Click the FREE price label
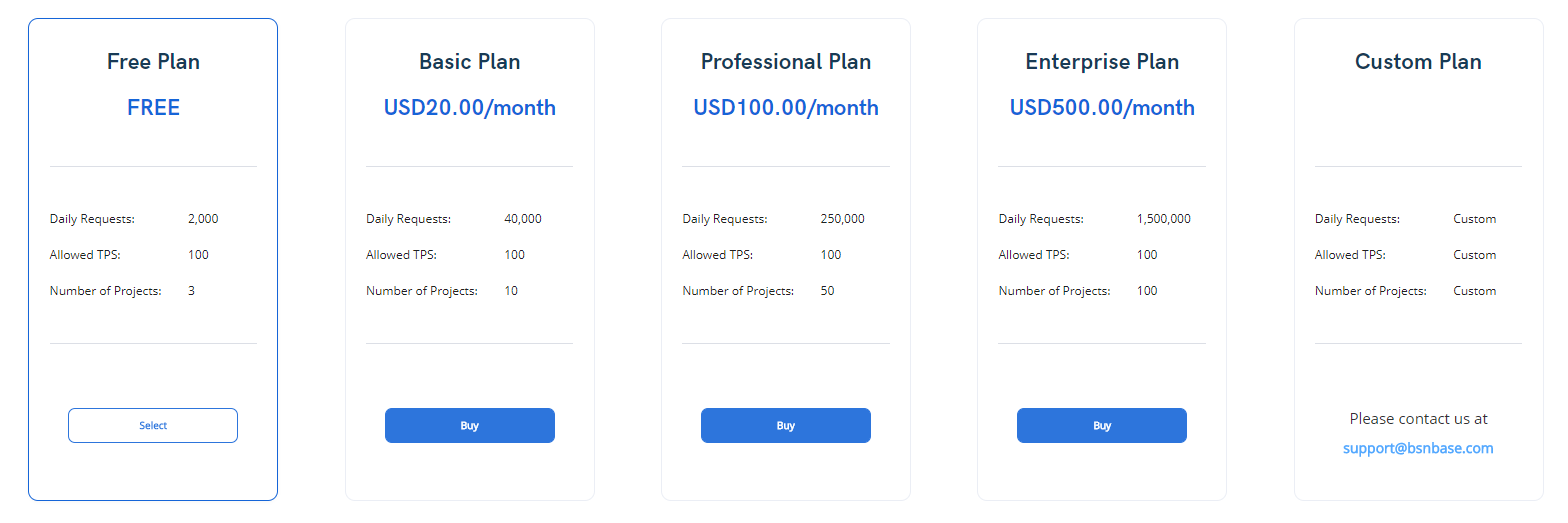 [x=153, y=107]
